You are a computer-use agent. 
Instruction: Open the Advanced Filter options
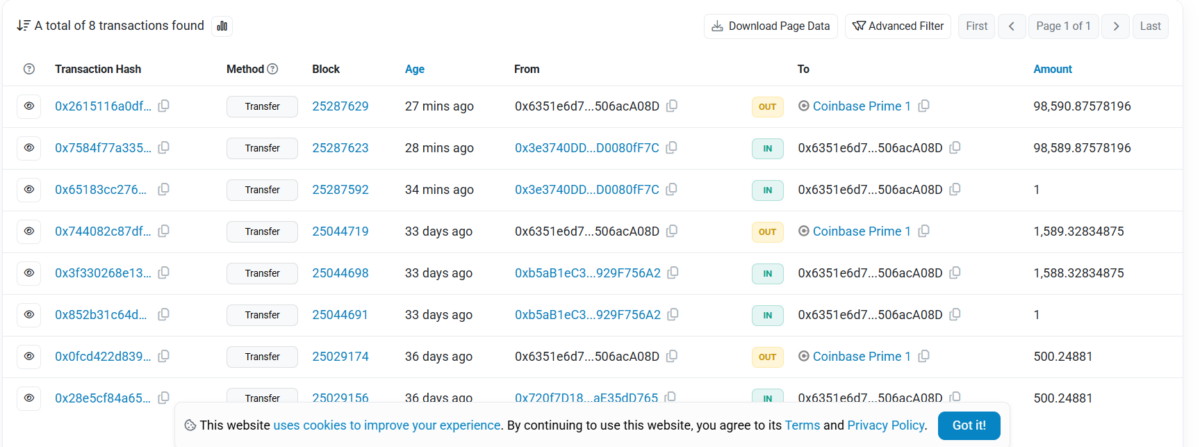click(x=898, y=26)
